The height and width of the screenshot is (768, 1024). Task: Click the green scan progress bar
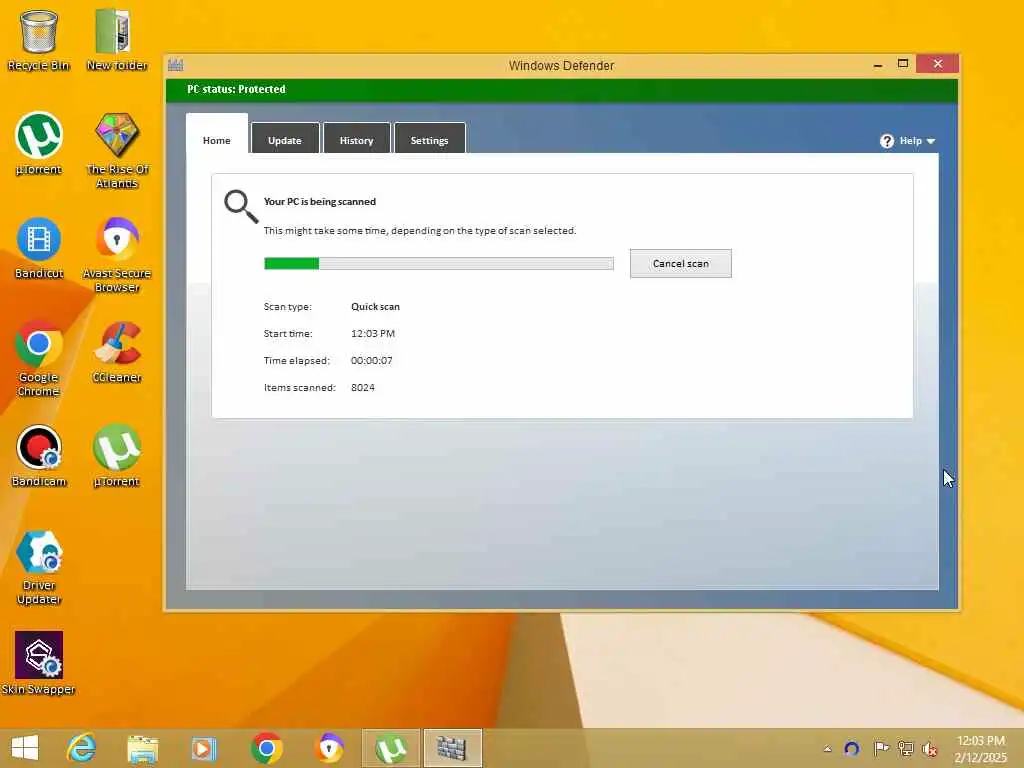pyautogui.click(x=438, y=263)
